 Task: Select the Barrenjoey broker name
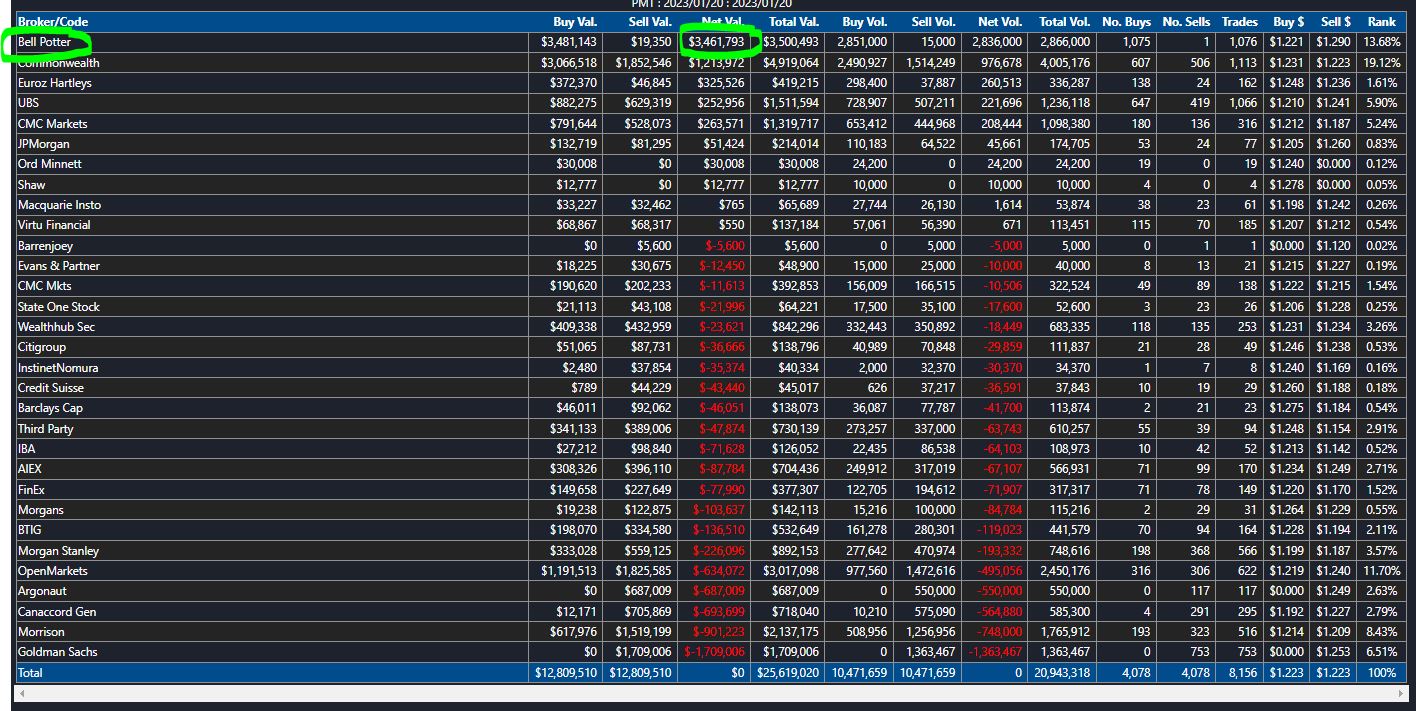(45, 246)
